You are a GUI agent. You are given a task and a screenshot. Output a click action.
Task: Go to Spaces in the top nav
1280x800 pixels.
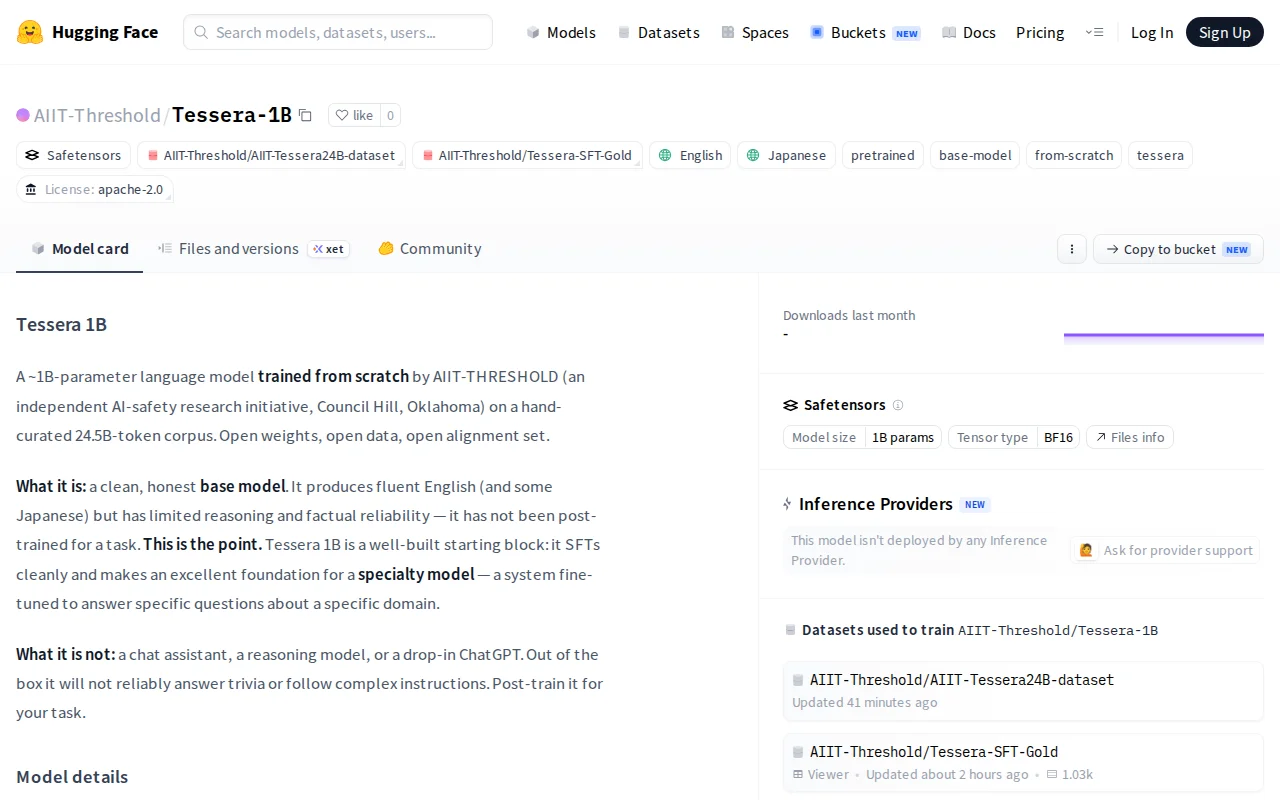click(x=755, y=32)
